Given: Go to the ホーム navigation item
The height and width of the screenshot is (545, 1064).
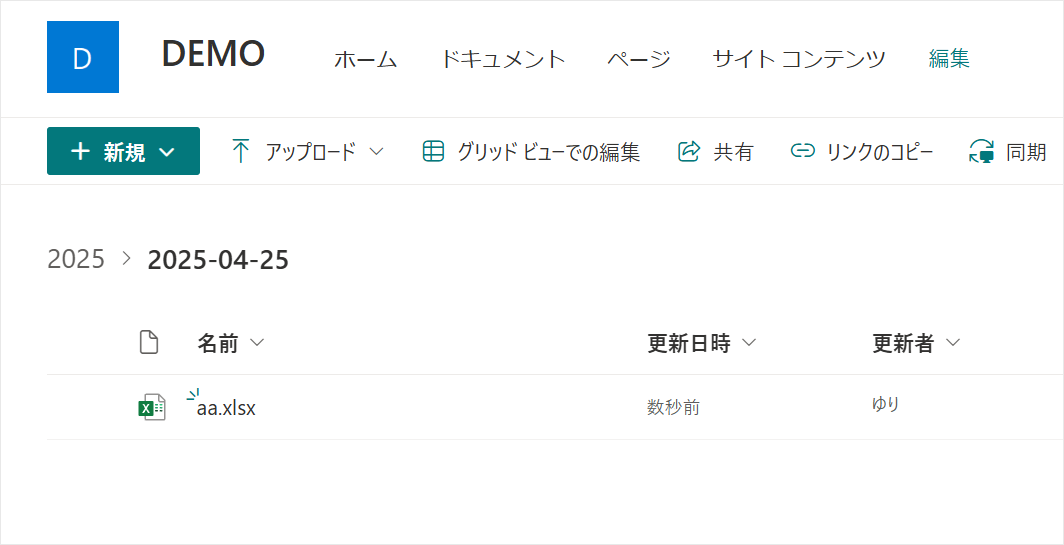Looking at the screenshot, I should click(x=365, y=59).
